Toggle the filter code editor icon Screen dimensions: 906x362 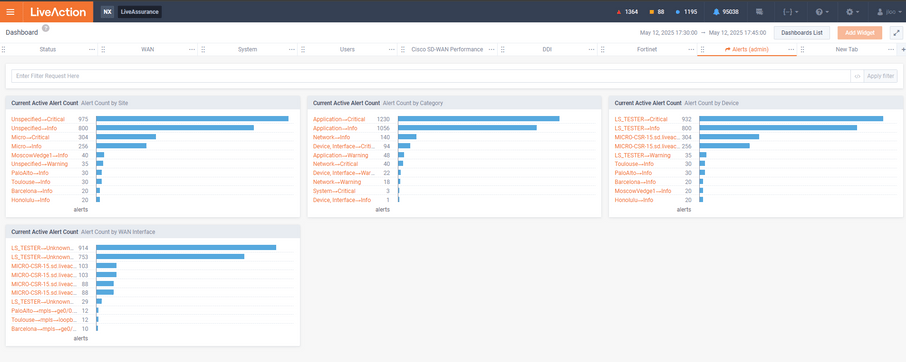click(857, 76)
